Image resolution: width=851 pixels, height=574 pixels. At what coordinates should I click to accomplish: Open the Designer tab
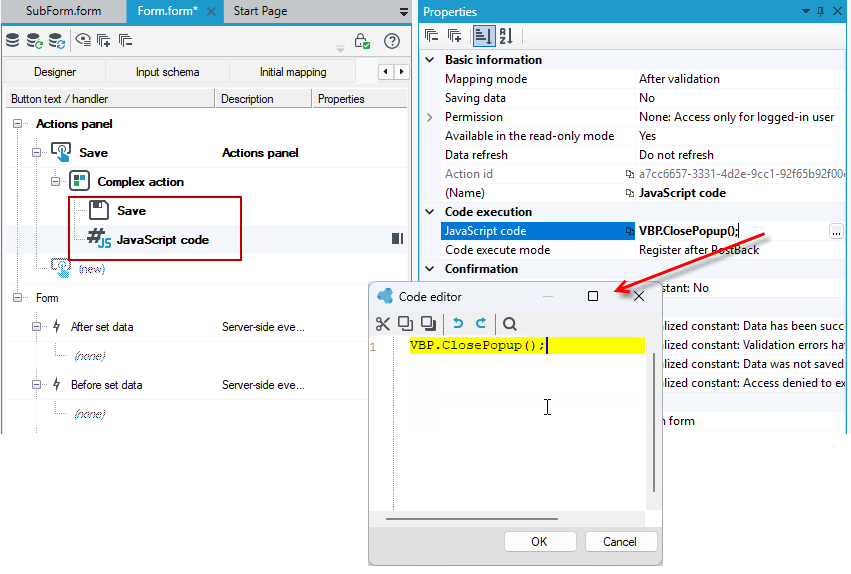coord(55,72)
